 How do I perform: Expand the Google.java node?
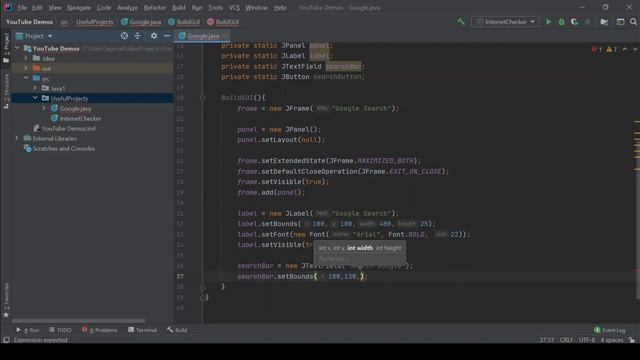pyautogui.click(x=44, y=108)
